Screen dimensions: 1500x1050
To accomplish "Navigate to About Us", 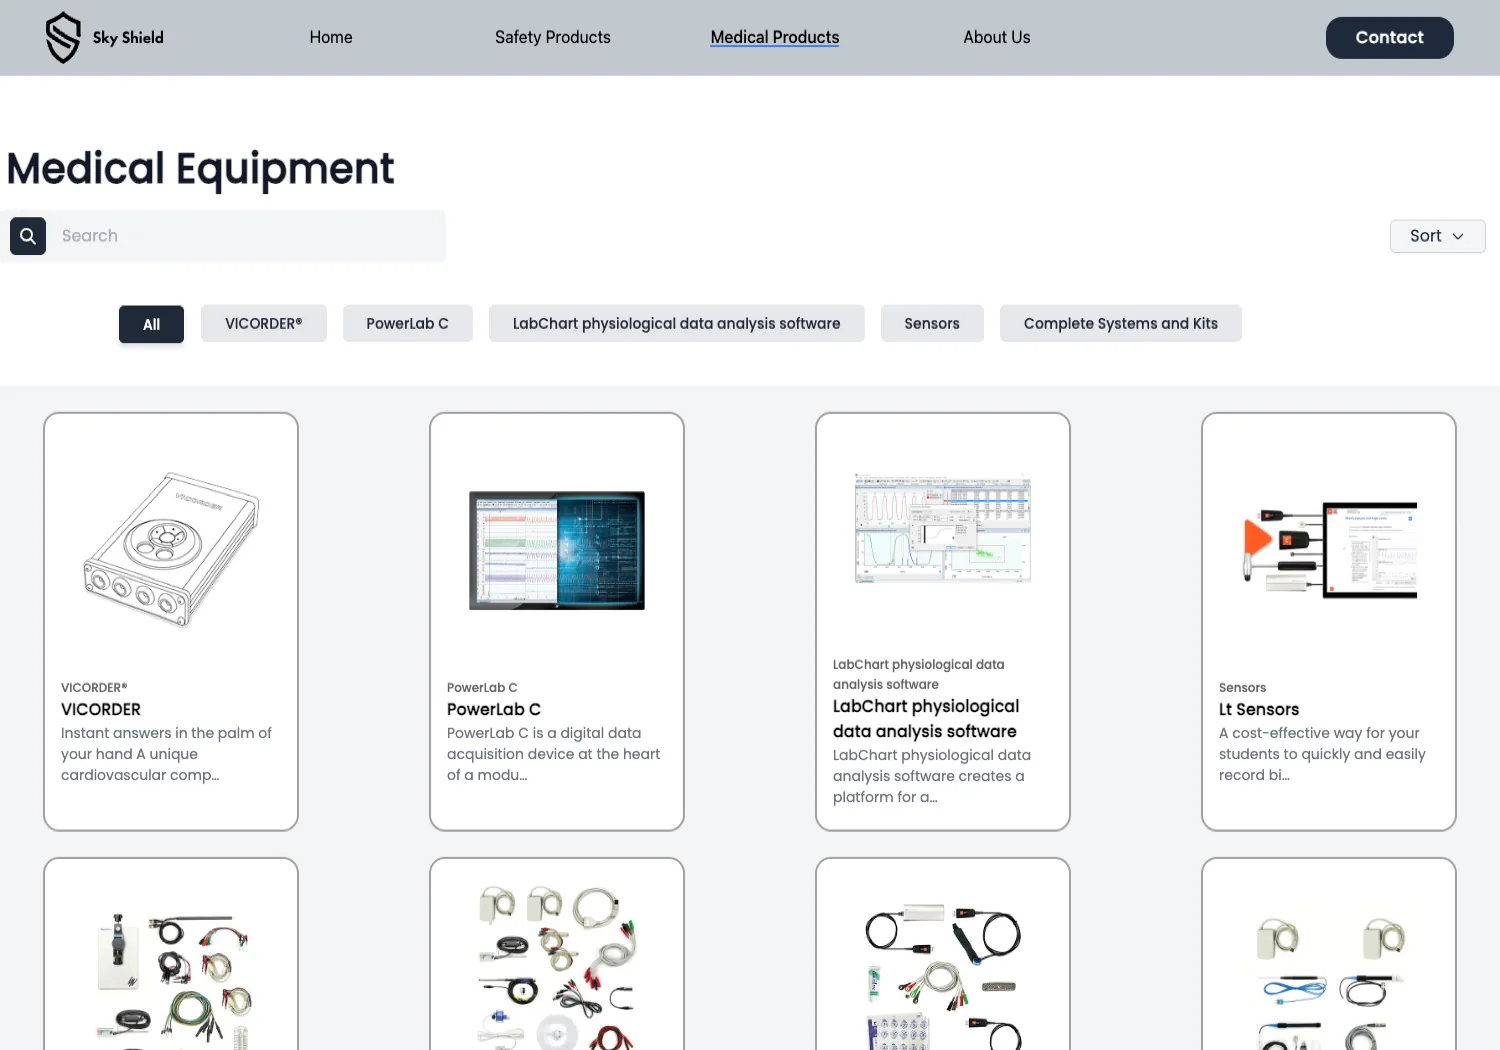I will (x=997, y=37).
